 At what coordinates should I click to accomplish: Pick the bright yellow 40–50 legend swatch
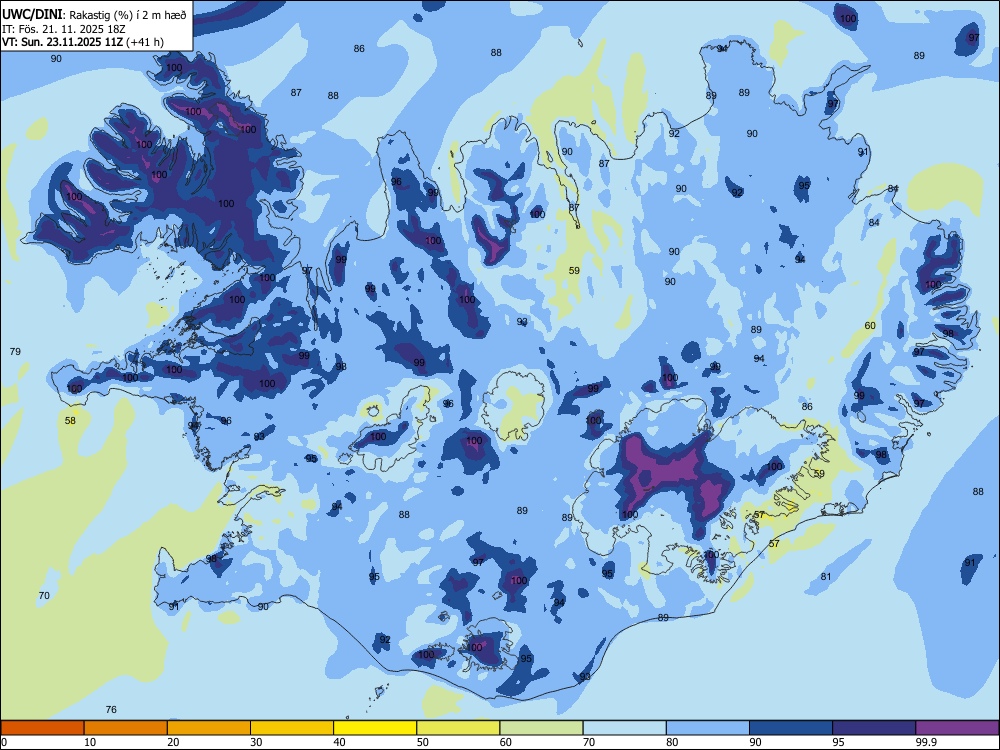coord(375,728)
